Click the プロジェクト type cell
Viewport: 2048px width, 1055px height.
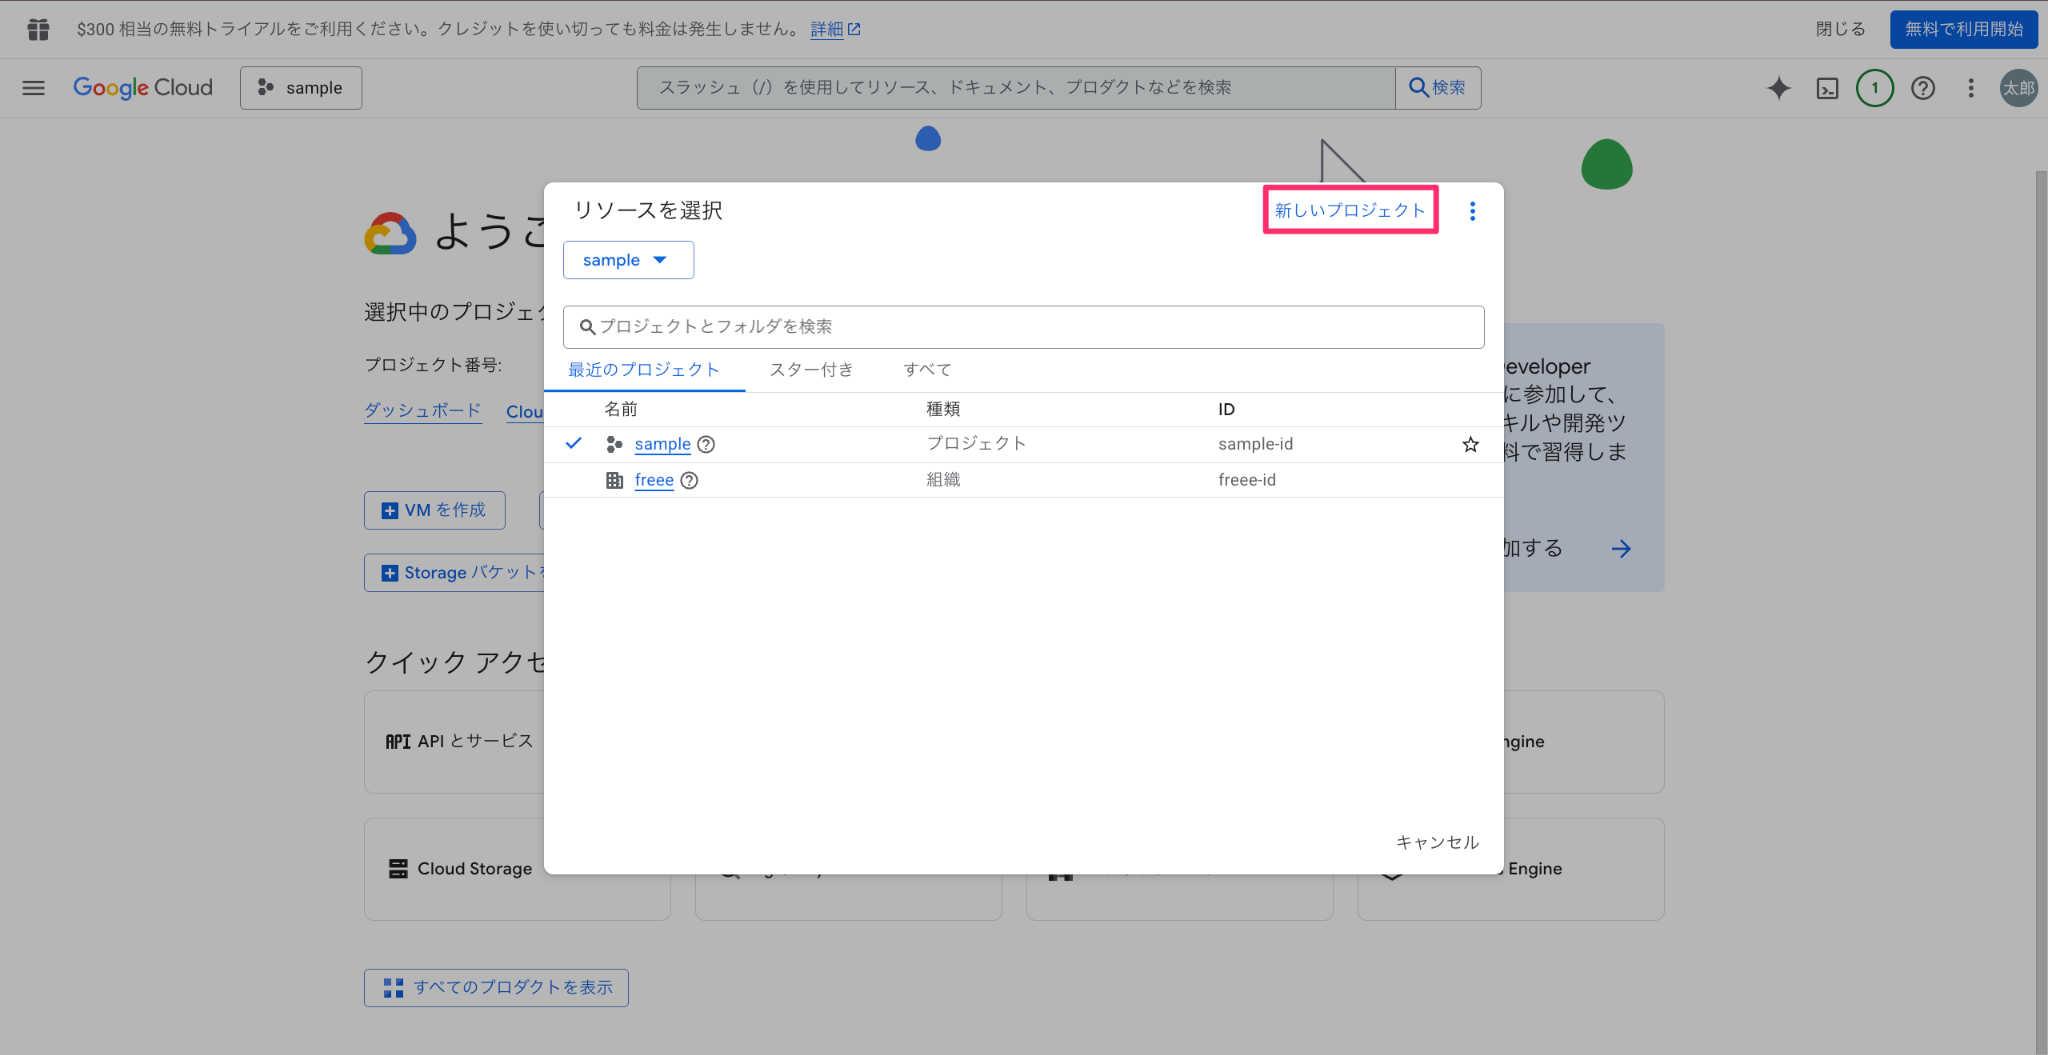tap(976, 444)
